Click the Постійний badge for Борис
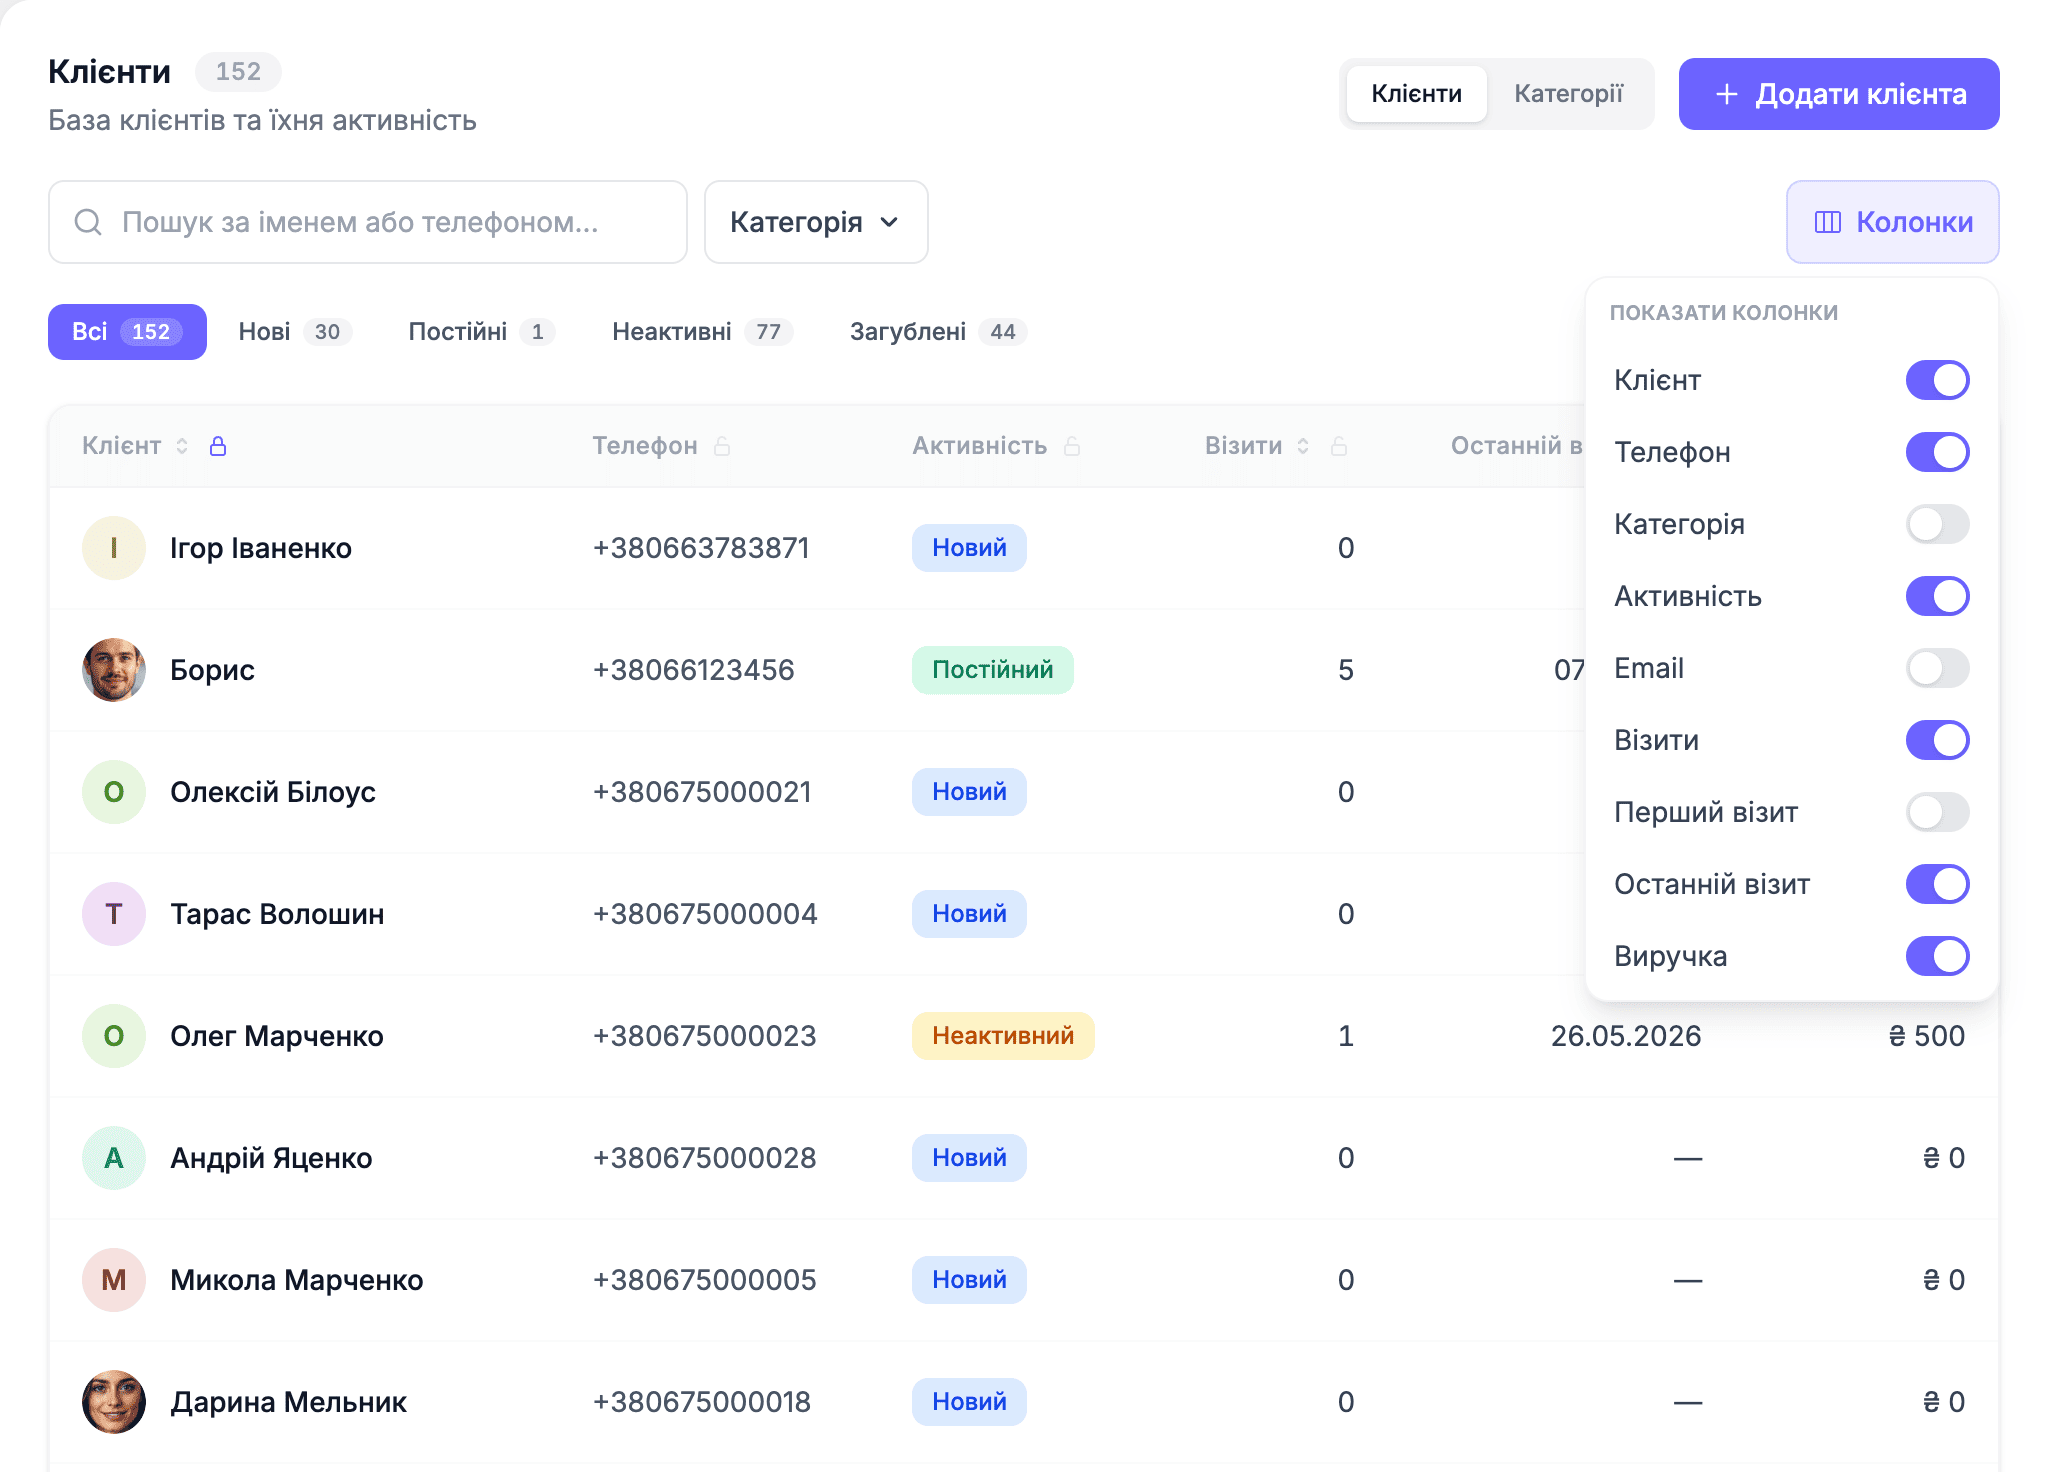 pos(992,670)
